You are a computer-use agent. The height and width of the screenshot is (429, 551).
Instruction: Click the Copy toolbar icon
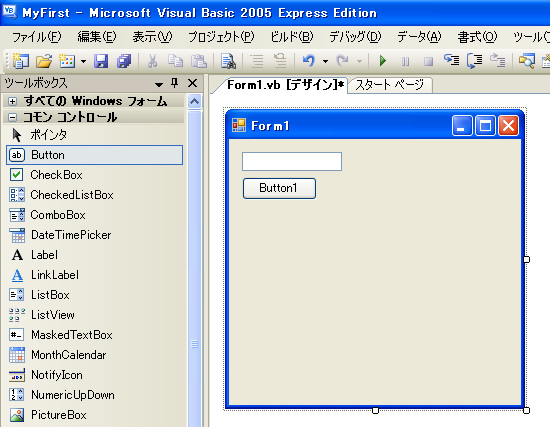click(x=175, y=61)
